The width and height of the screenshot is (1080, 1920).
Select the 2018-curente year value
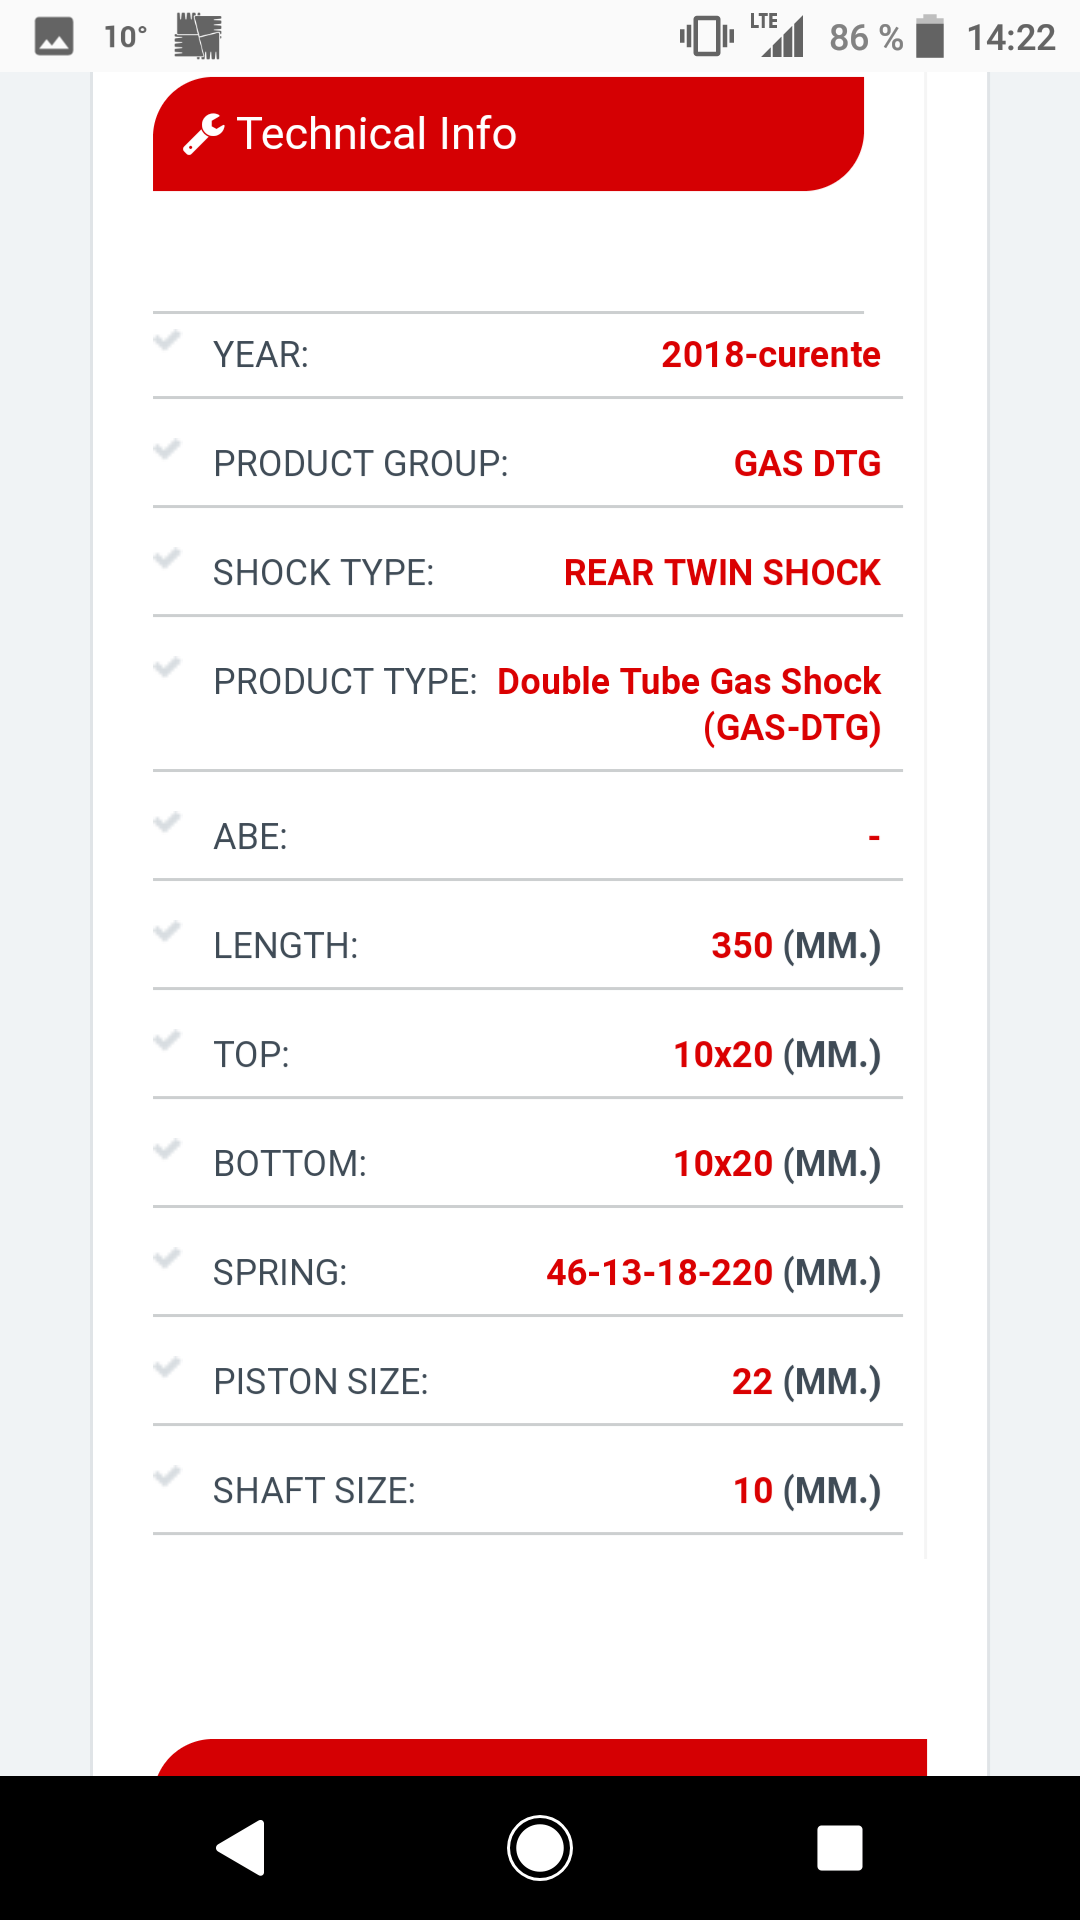click(770, 355)
